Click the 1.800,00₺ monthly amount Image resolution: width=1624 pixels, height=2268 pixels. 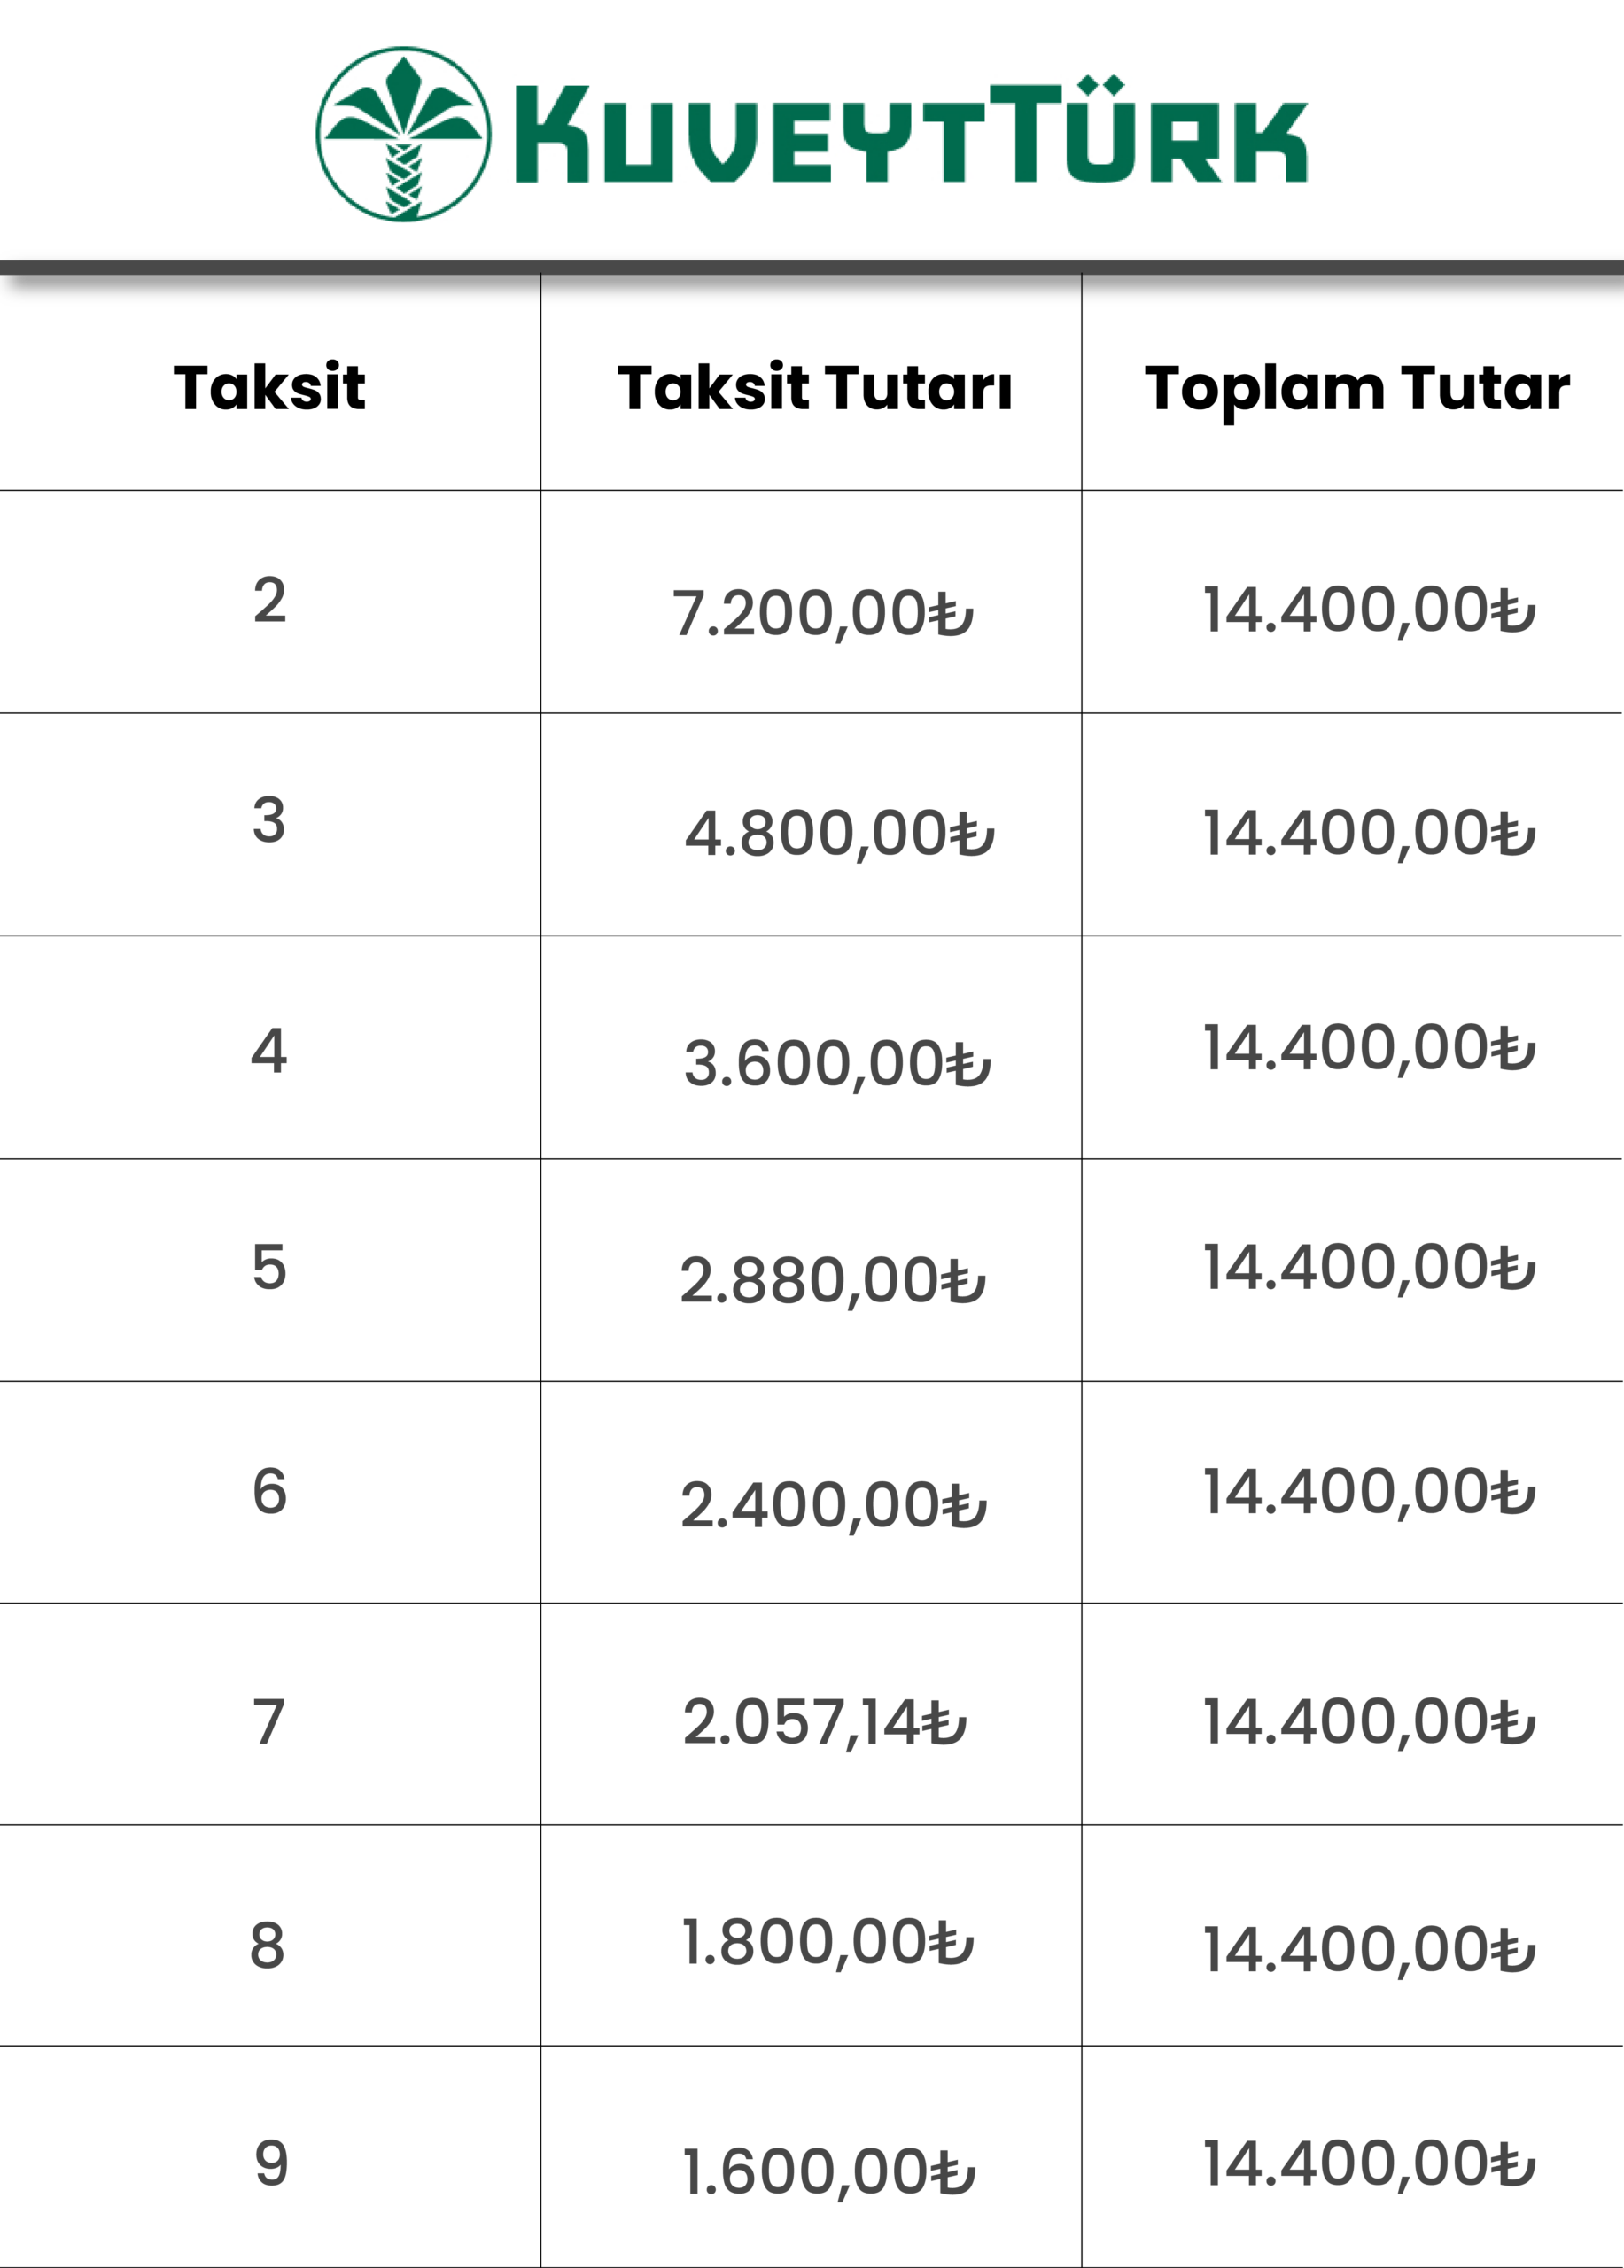pos(827,1943)
